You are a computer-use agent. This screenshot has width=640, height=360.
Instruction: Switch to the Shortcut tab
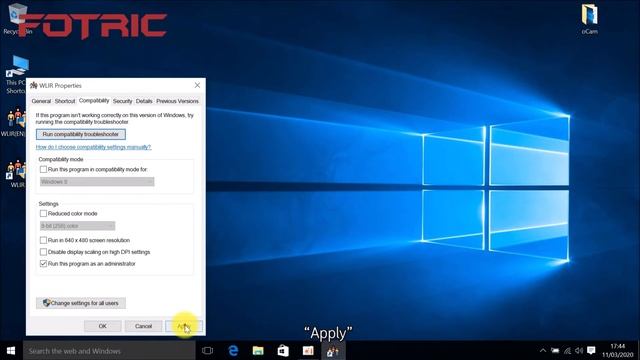[x=65, y=101]
